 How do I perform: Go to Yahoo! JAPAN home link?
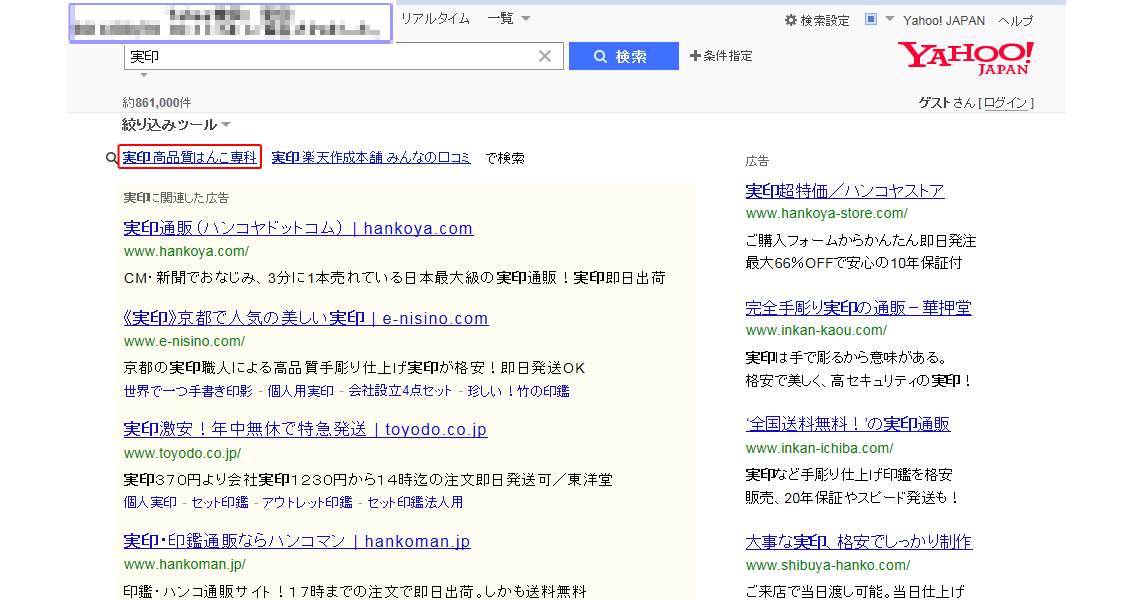click(944, 20)
